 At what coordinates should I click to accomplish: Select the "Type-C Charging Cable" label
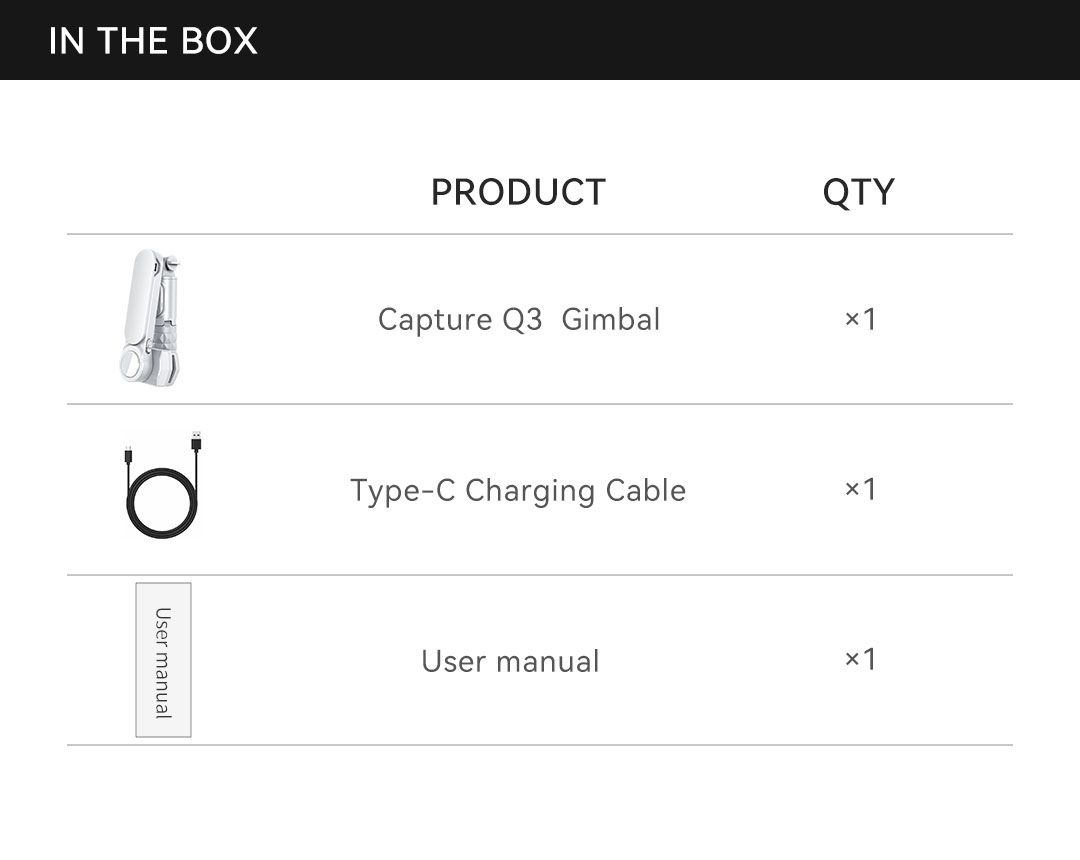[x=518, y=491]
